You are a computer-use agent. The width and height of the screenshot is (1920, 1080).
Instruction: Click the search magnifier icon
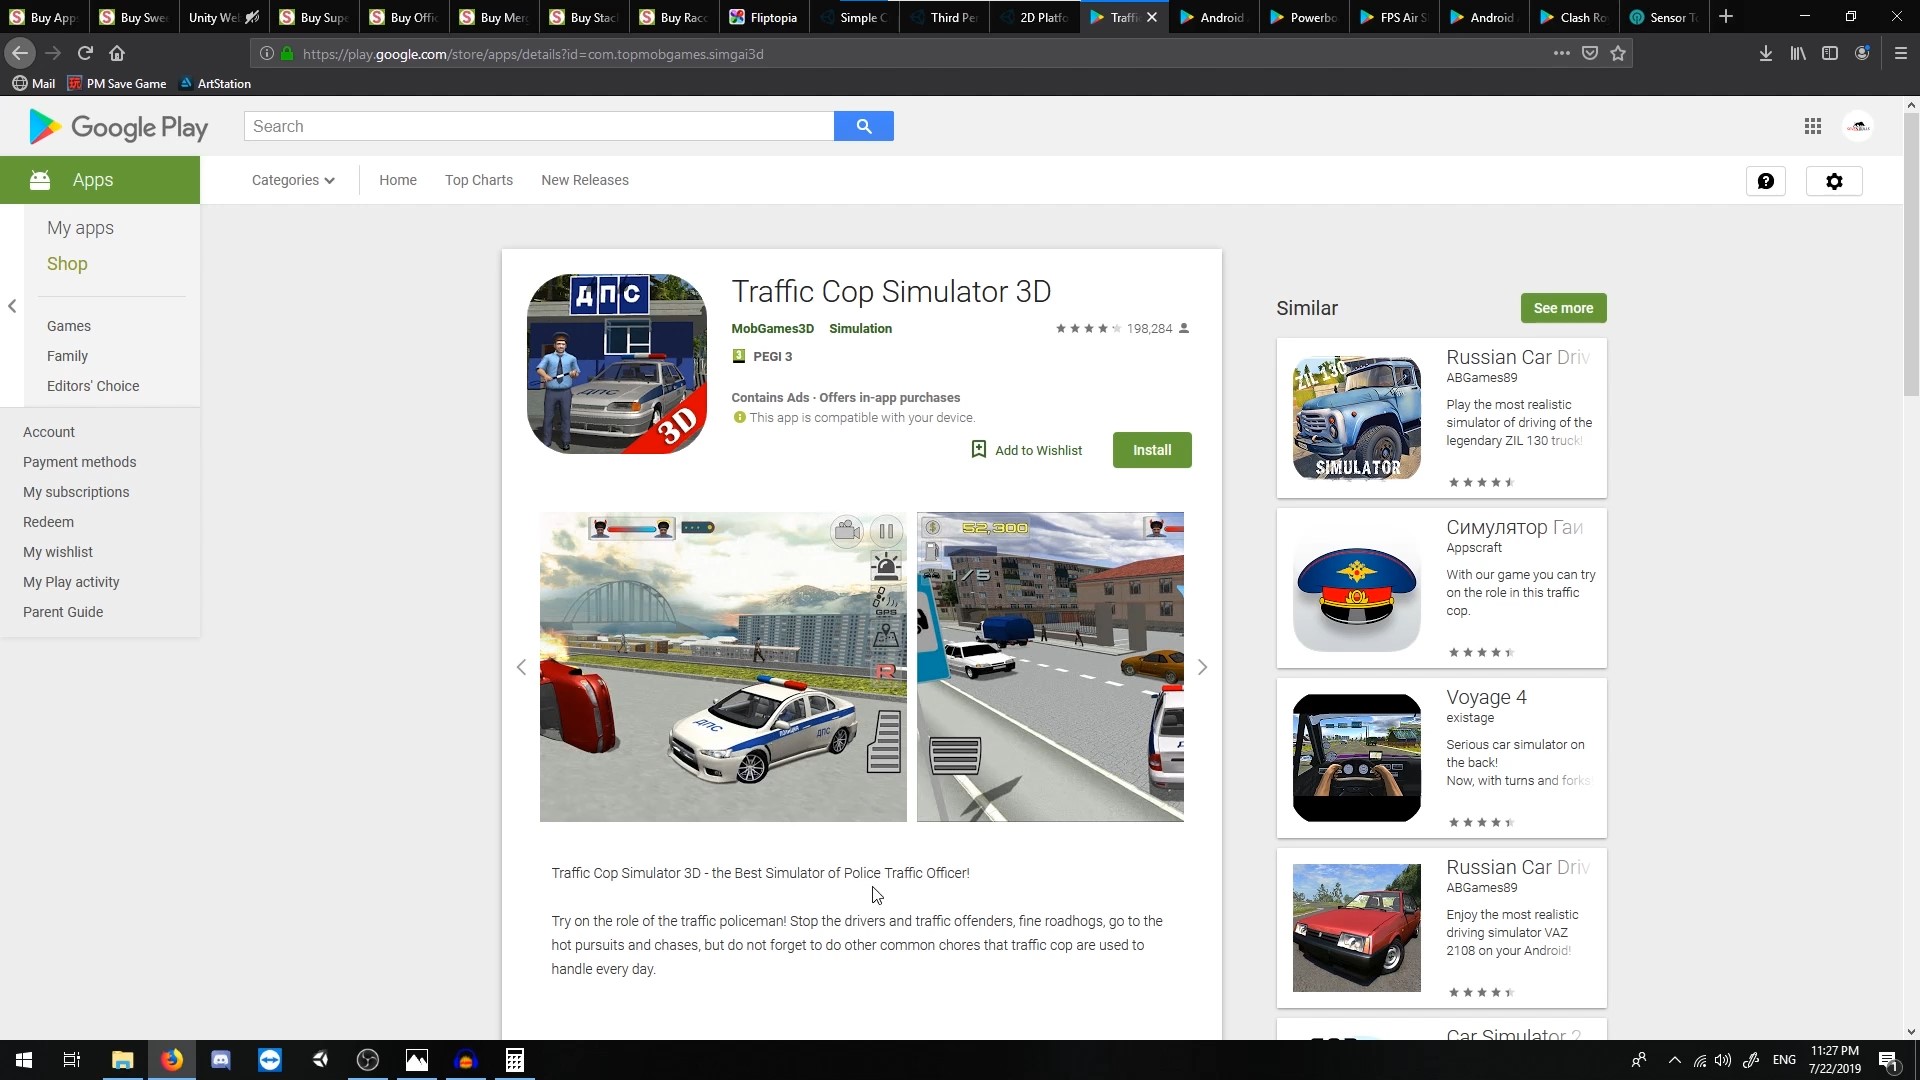[x=863, y=125]
